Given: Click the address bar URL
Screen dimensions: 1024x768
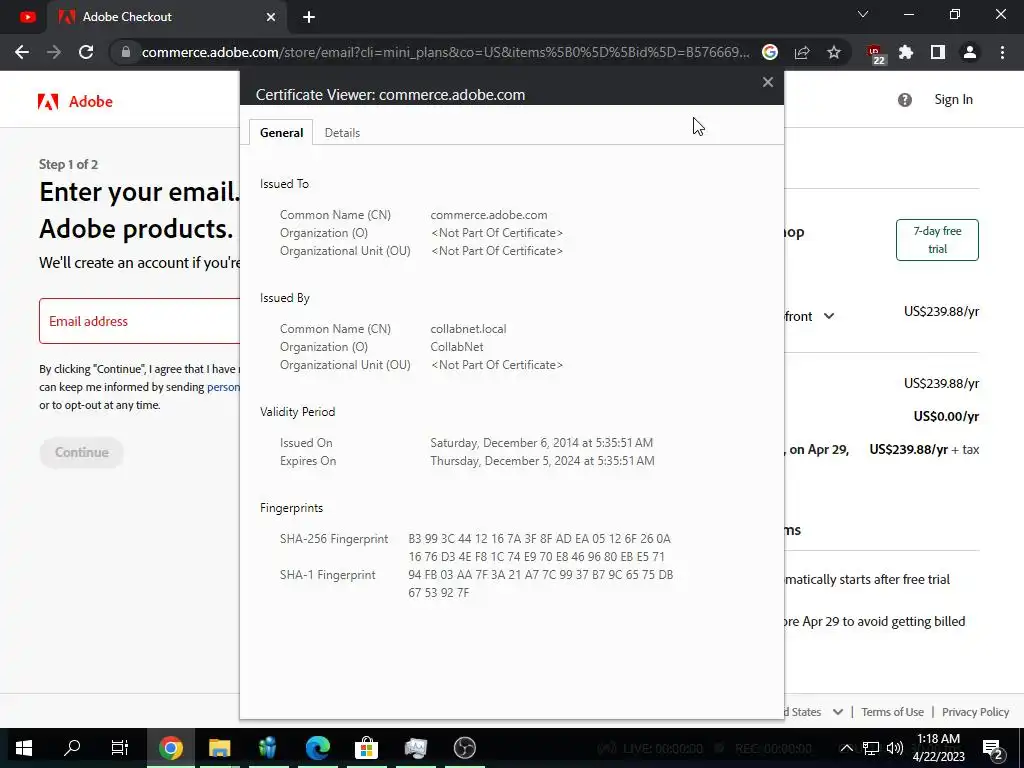Looking at the screenshot, I should (446, 52).
